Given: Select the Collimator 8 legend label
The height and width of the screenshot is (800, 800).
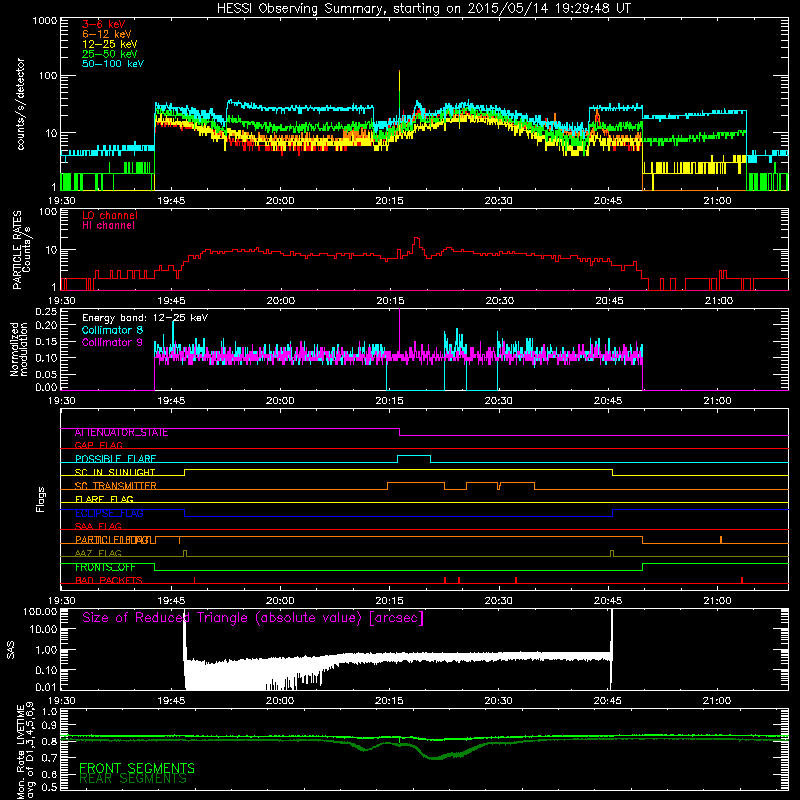Looking at the screenshot, I should tap(112, 330).
